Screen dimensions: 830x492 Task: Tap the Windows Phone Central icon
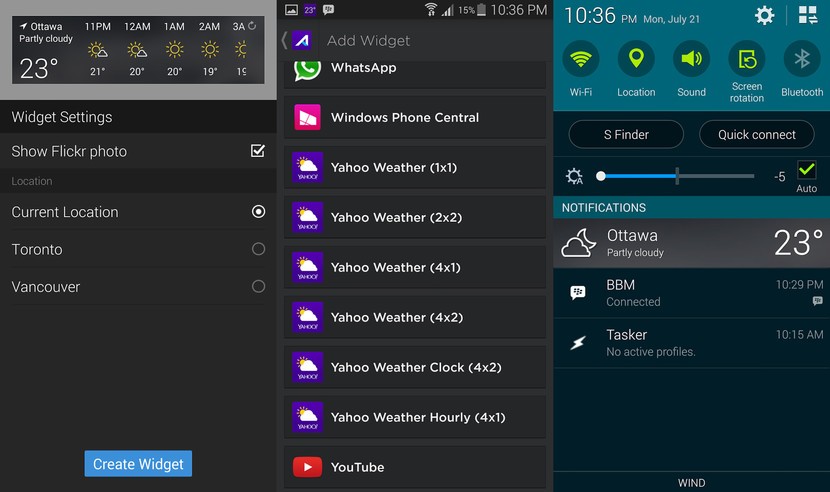pos(308,118)
